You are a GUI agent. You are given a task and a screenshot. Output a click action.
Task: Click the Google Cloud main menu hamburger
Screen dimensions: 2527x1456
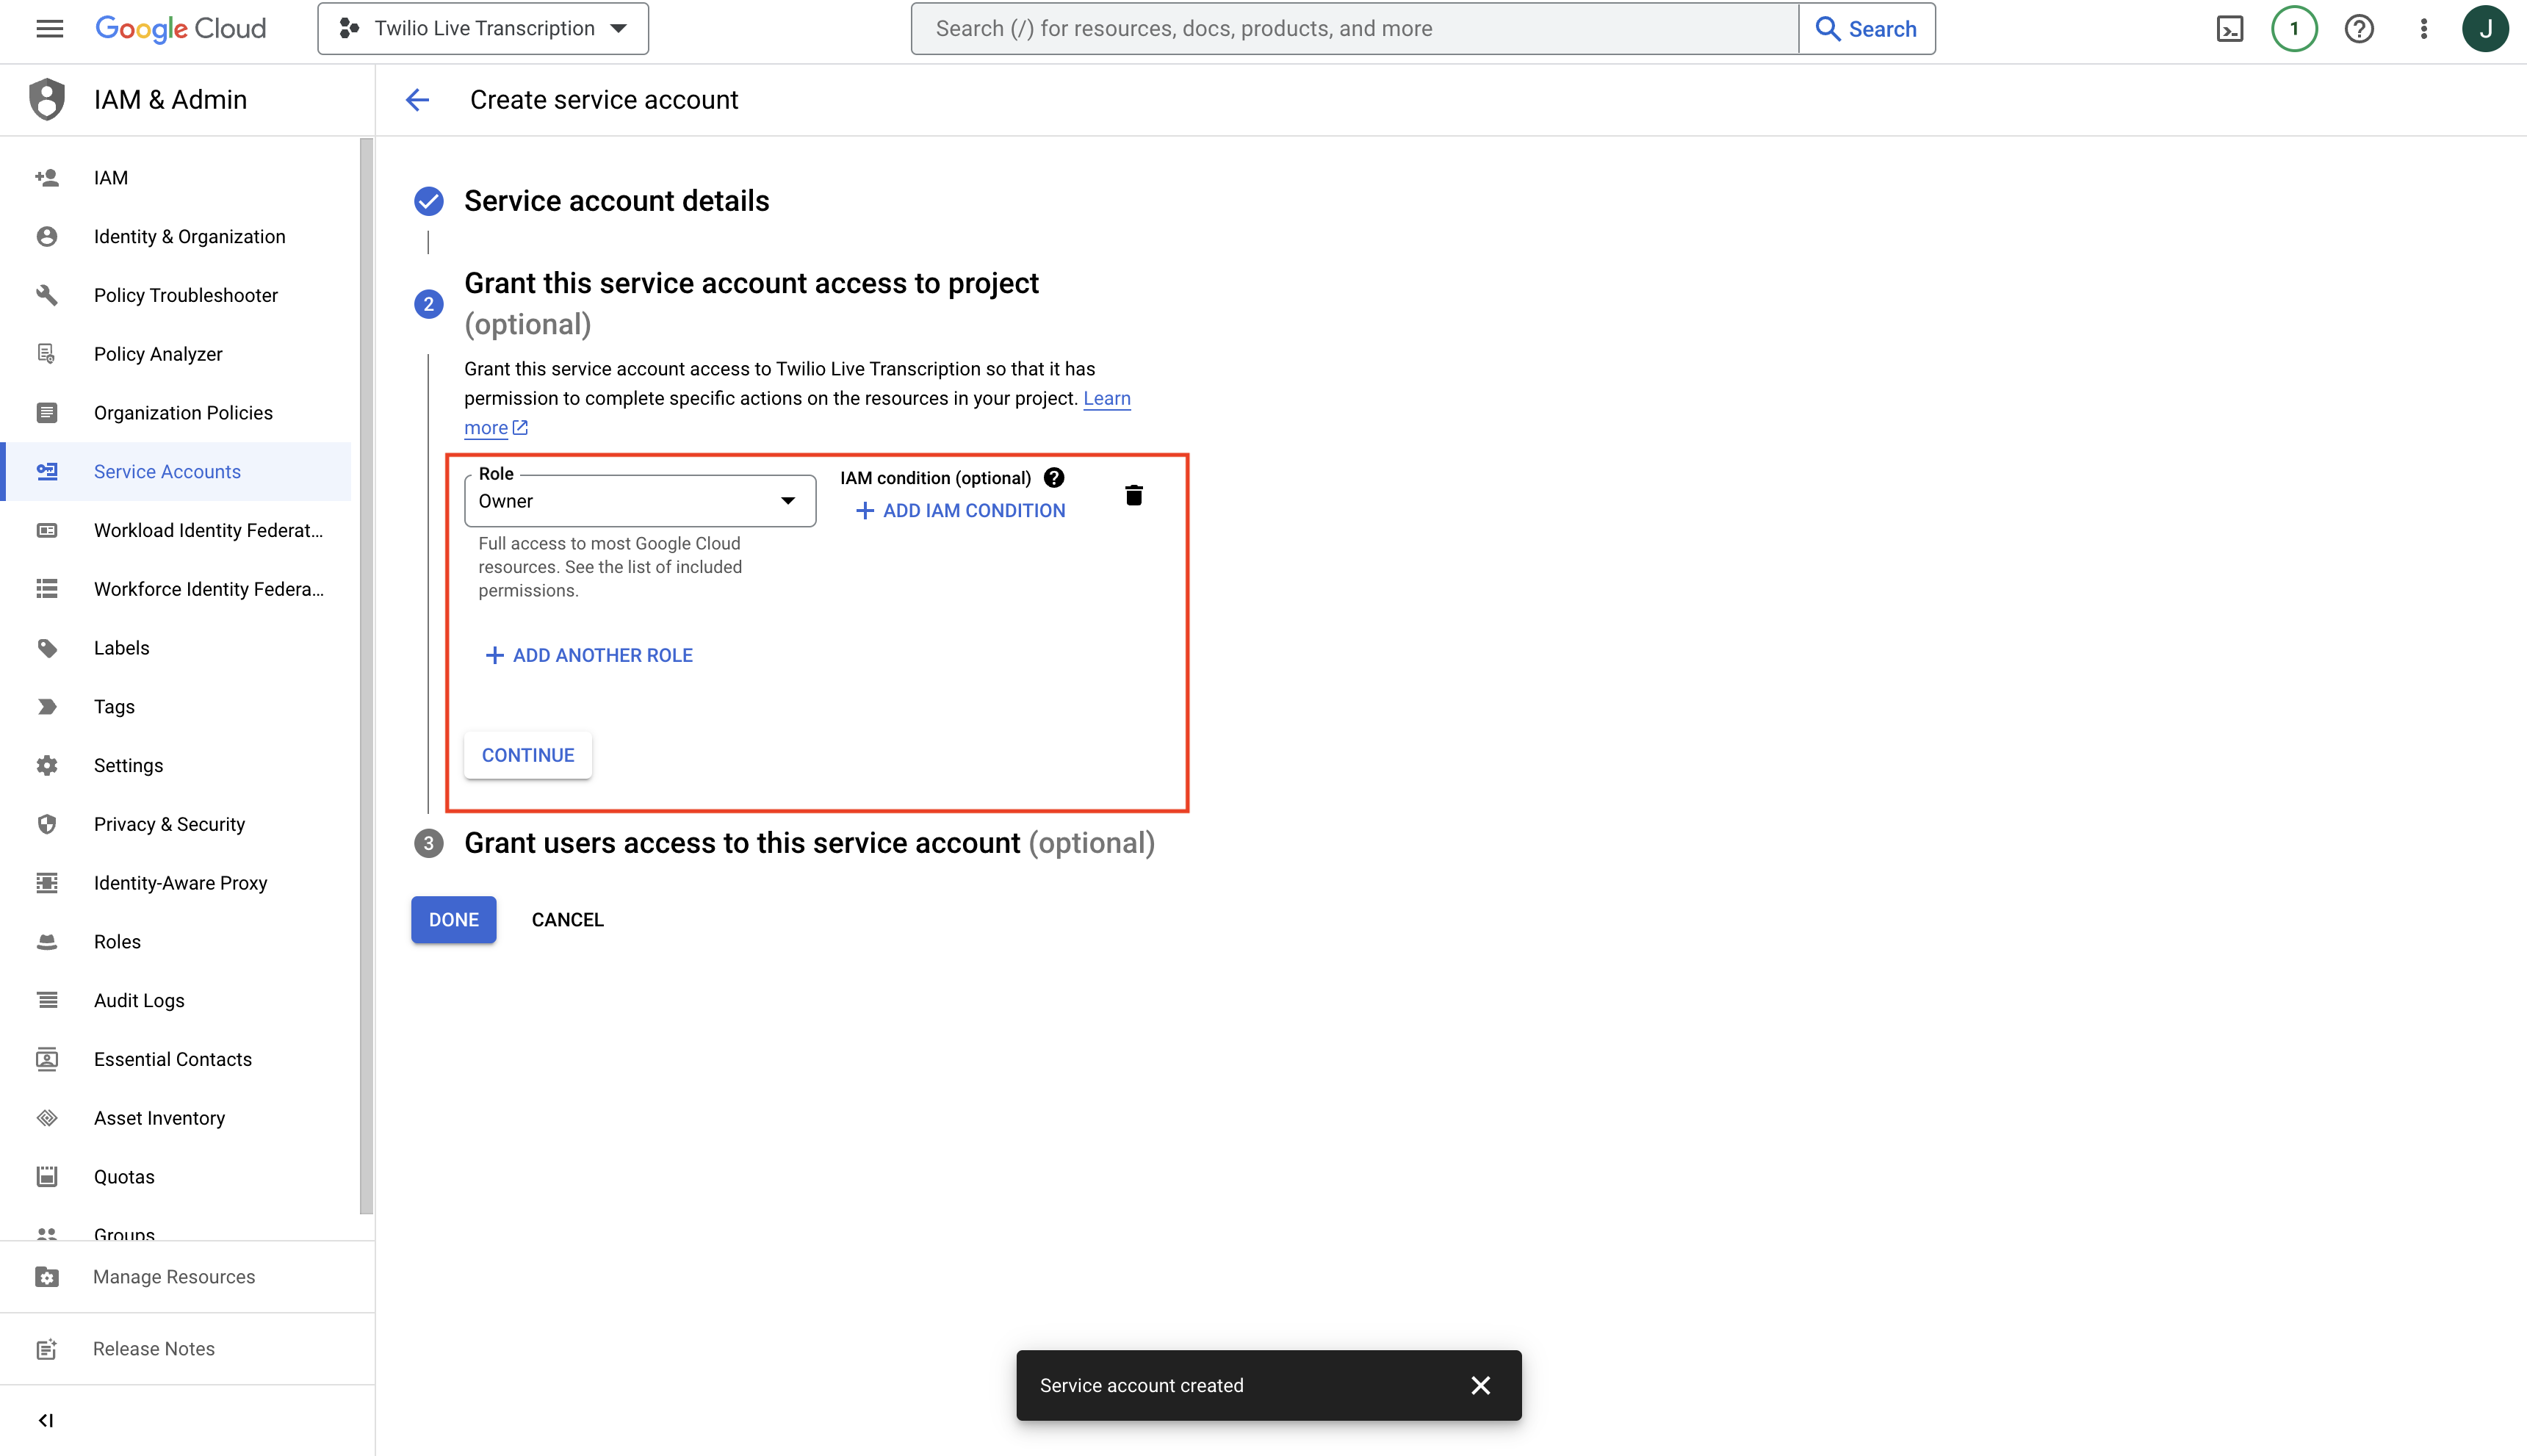coord(51,29)
